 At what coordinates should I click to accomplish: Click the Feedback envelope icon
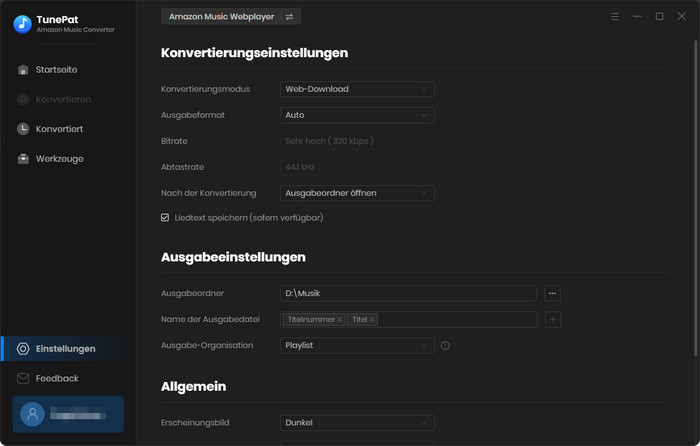[23, 379]
